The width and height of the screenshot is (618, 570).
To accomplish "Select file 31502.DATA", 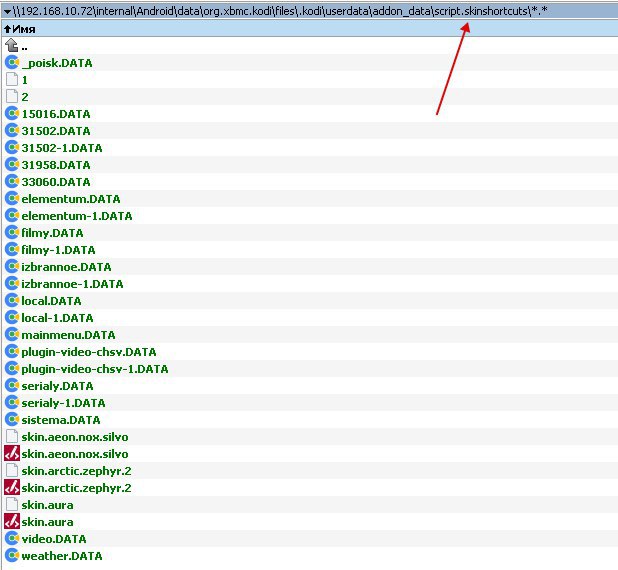I will [x=56, y=131].
